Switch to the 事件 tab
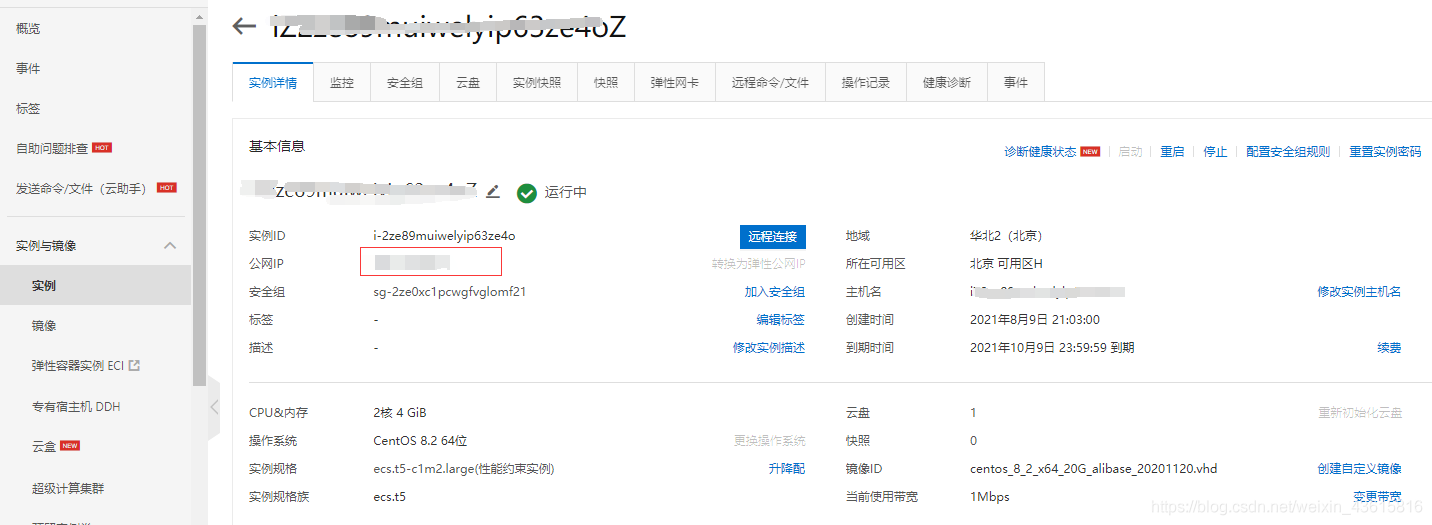 tap(1016, 83)
